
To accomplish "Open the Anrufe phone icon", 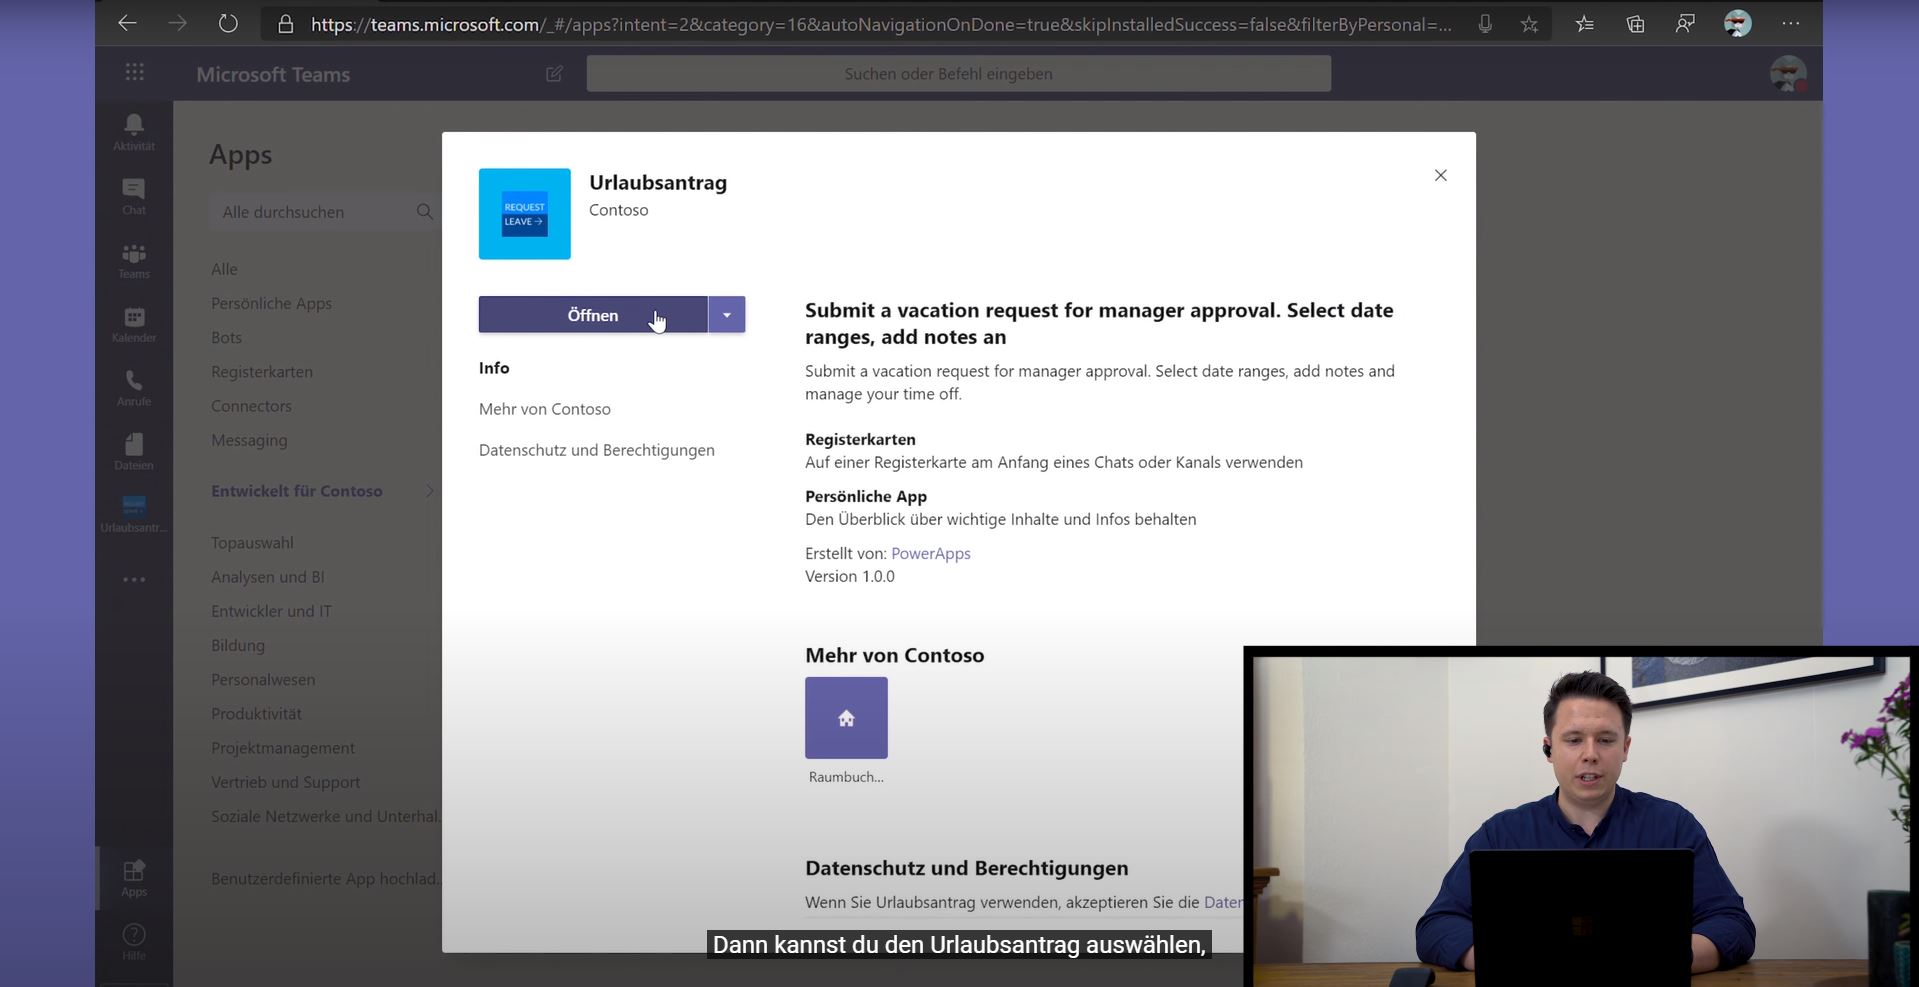I will point(134,387).
